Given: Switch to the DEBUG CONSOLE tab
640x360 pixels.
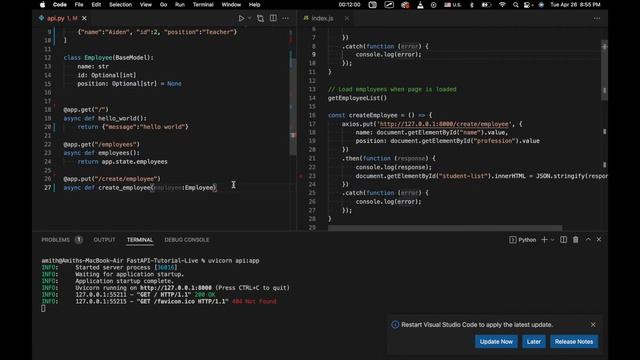Looking at the screenshot, I should [187, 240].
